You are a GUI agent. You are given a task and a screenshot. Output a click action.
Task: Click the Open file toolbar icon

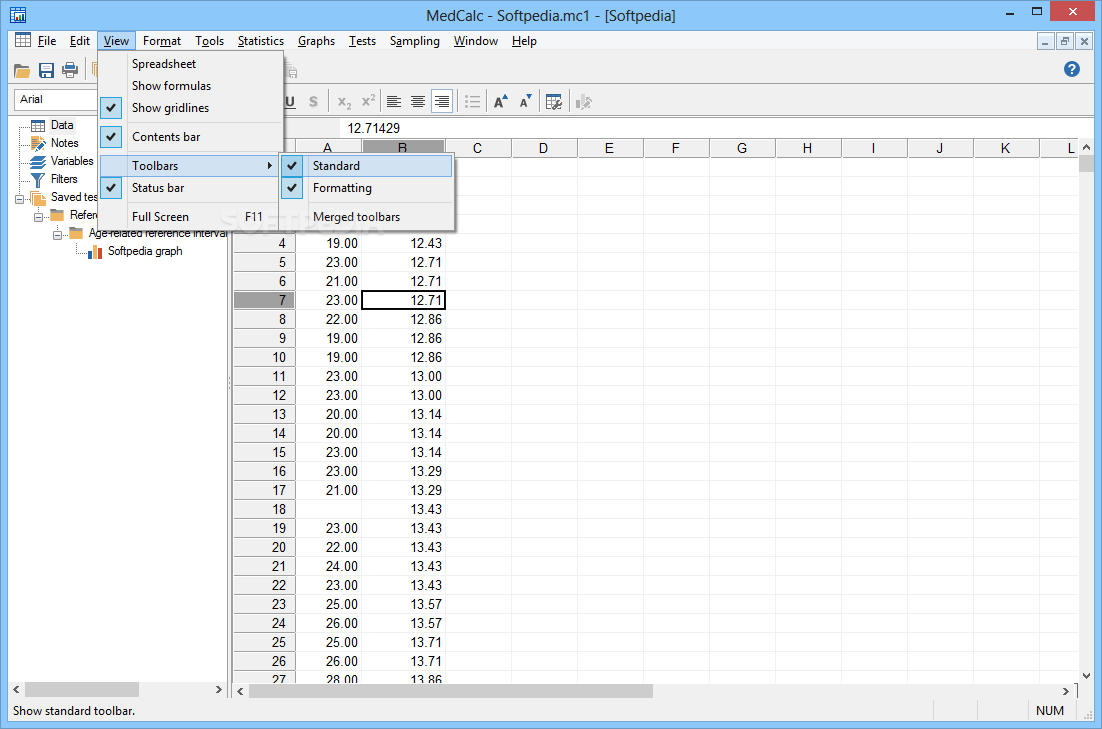click(x=22, y=70)
